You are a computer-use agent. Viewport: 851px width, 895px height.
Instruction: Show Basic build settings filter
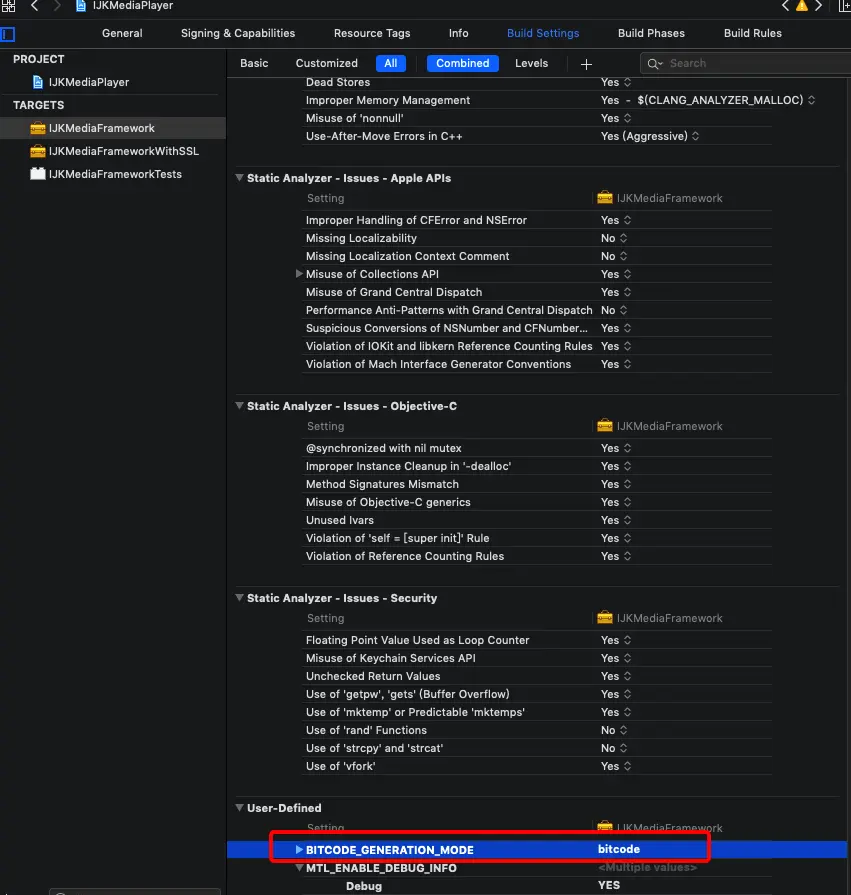tap(254, 63)
